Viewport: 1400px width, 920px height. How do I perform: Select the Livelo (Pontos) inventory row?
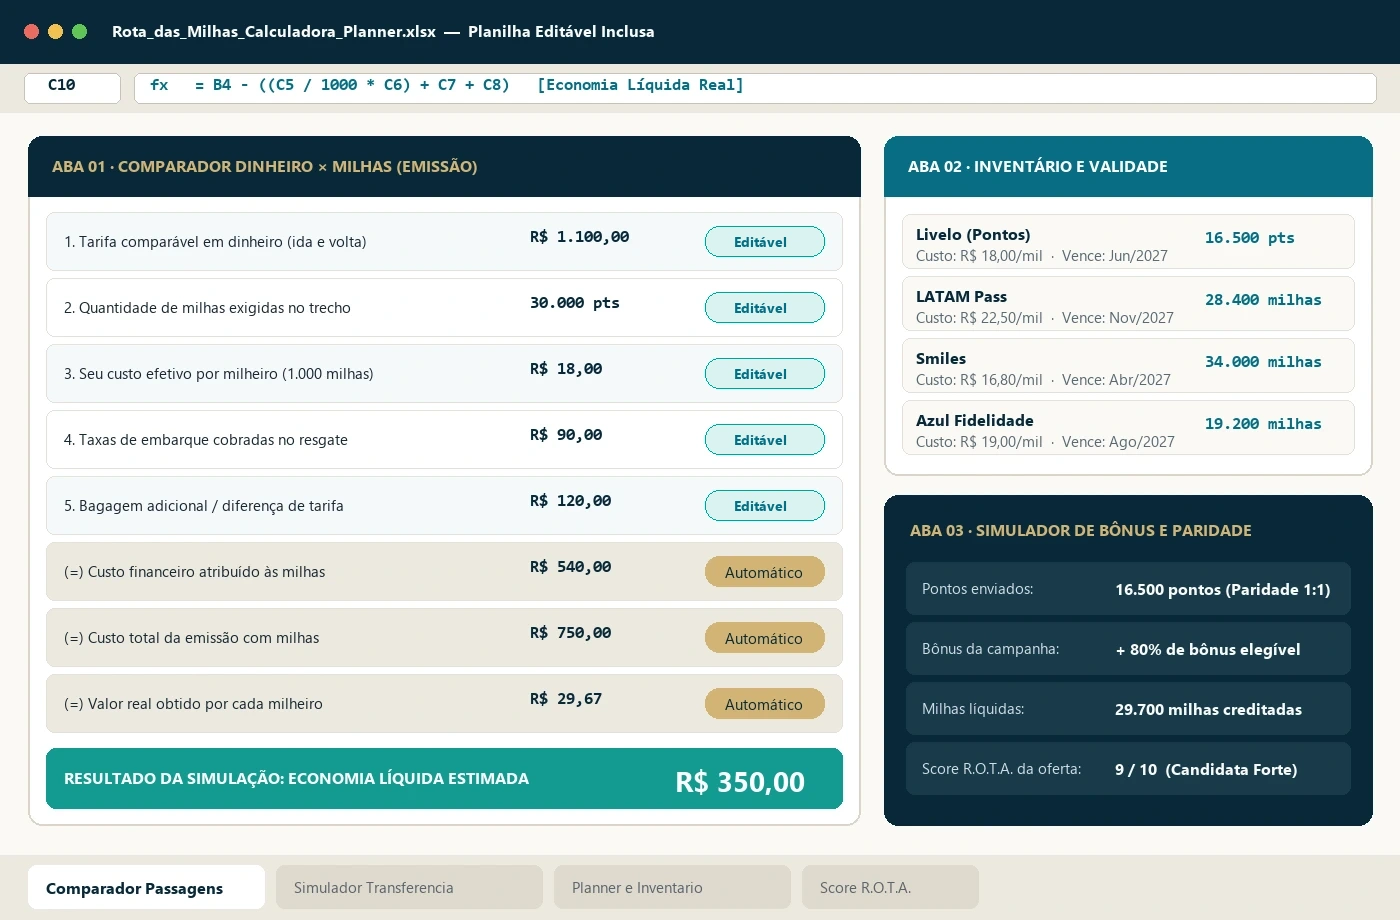pos(1128,242)
